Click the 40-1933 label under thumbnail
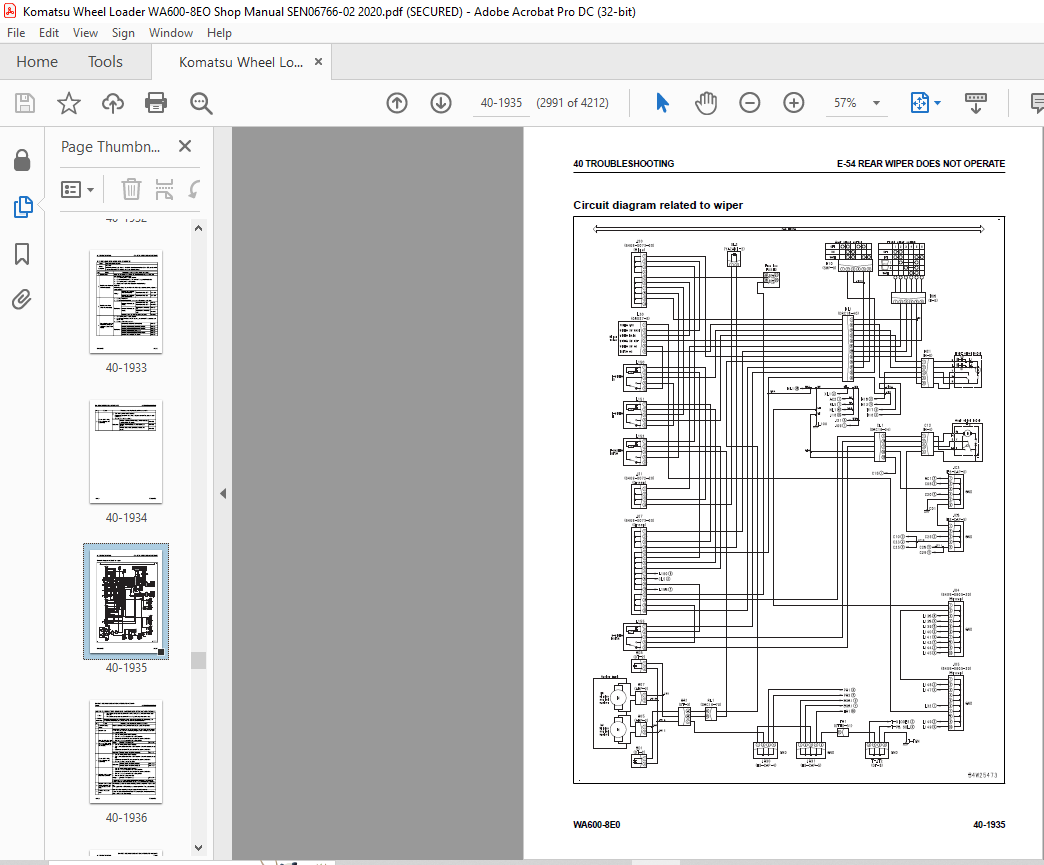1044x865 pixels. tap(126, 368)
